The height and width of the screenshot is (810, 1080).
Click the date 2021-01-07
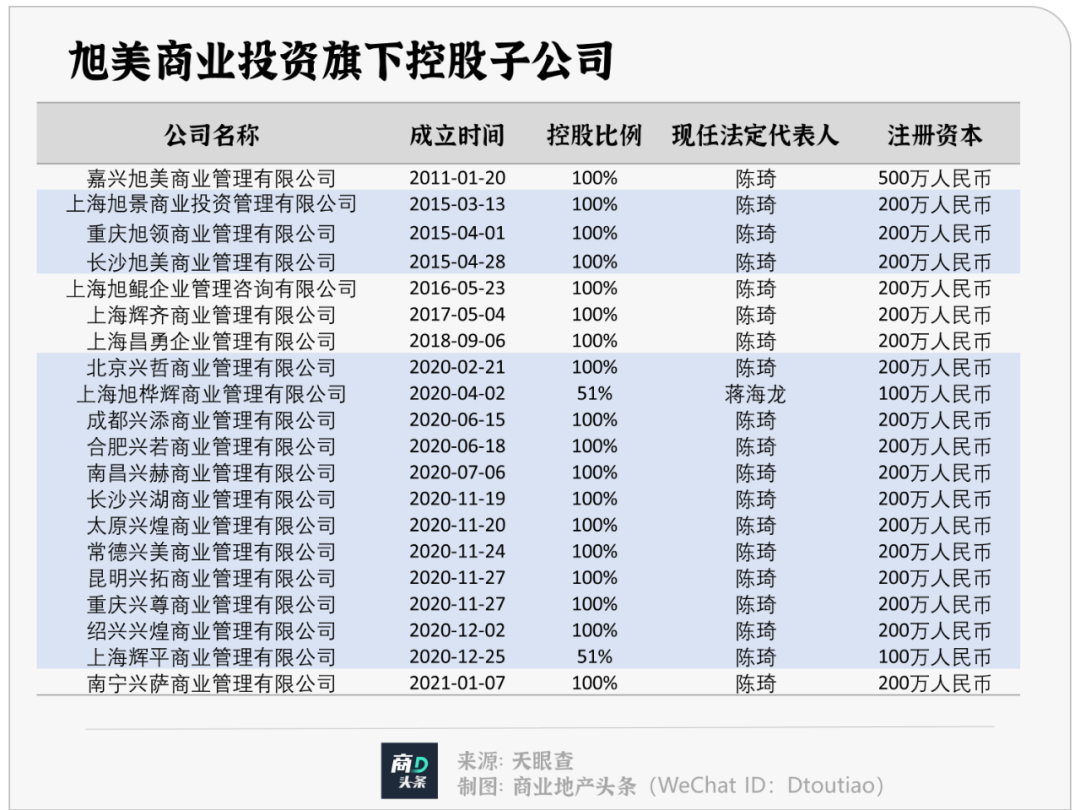457,683
